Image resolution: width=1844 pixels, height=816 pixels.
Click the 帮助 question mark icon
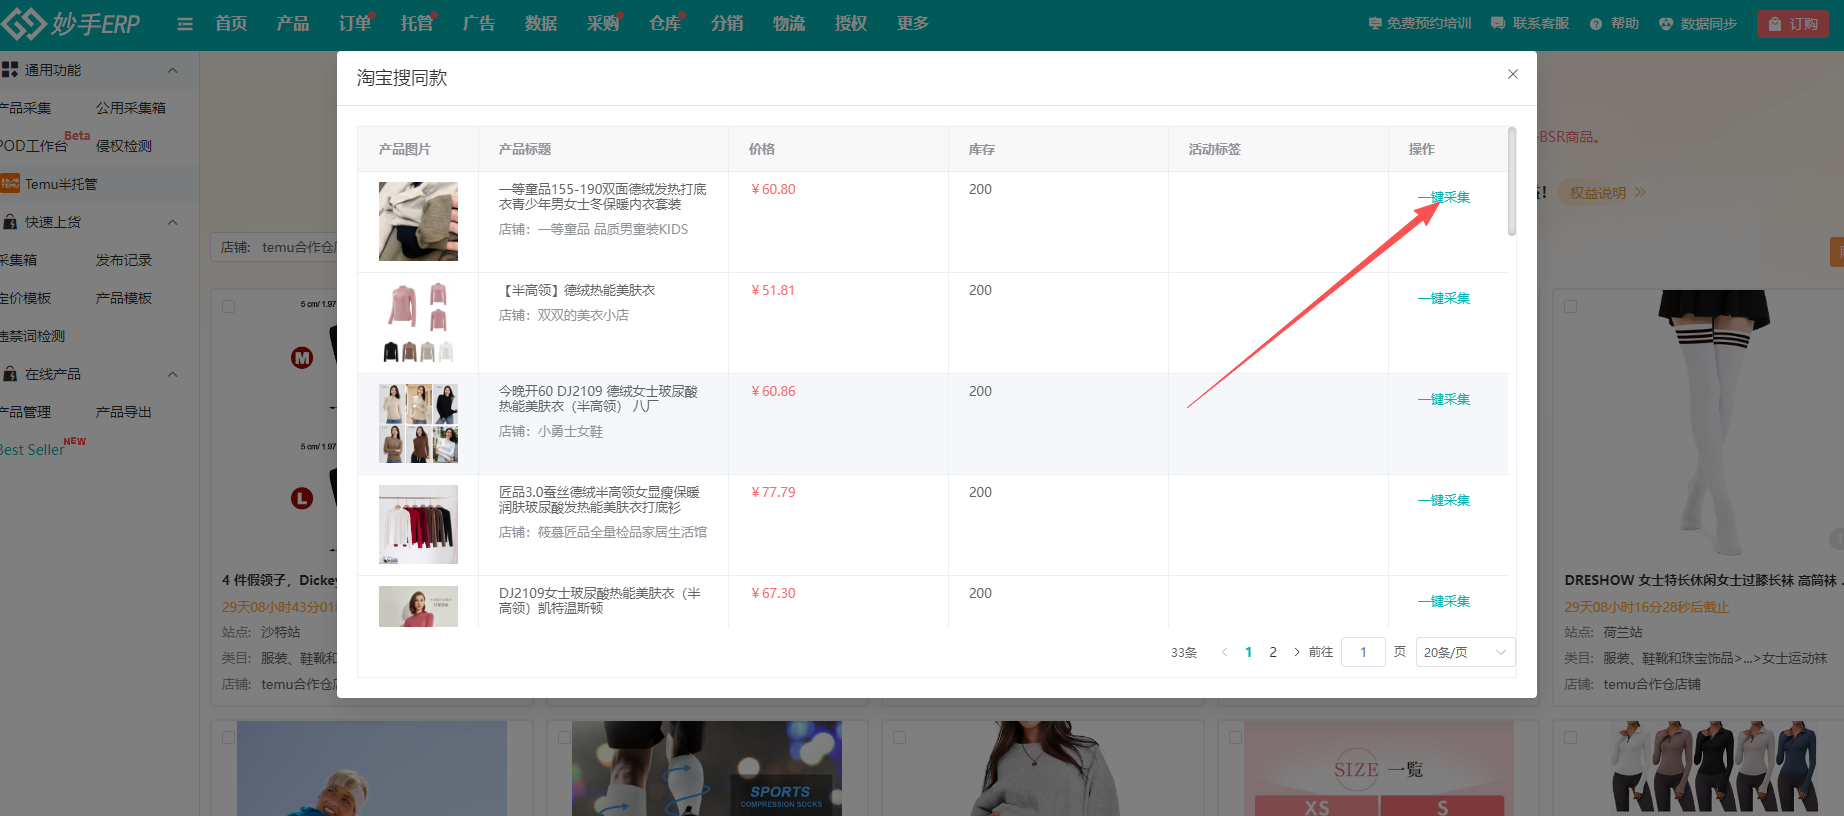coord(1595,24)
